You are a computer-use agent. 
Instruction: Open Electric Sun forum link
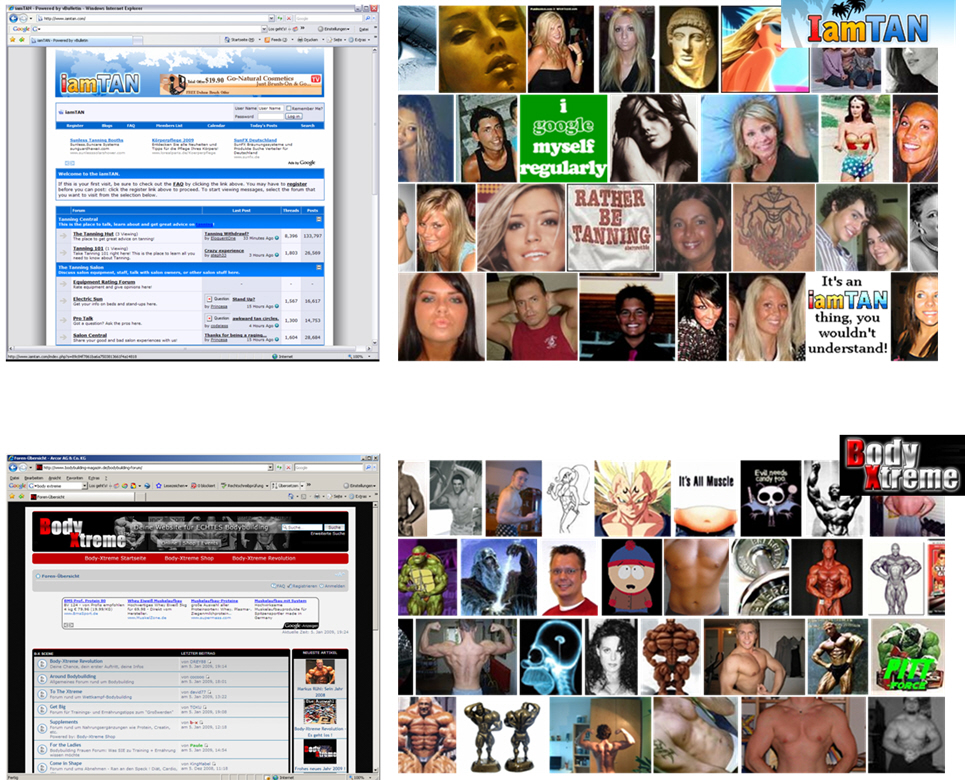click(x=88, y=299)
